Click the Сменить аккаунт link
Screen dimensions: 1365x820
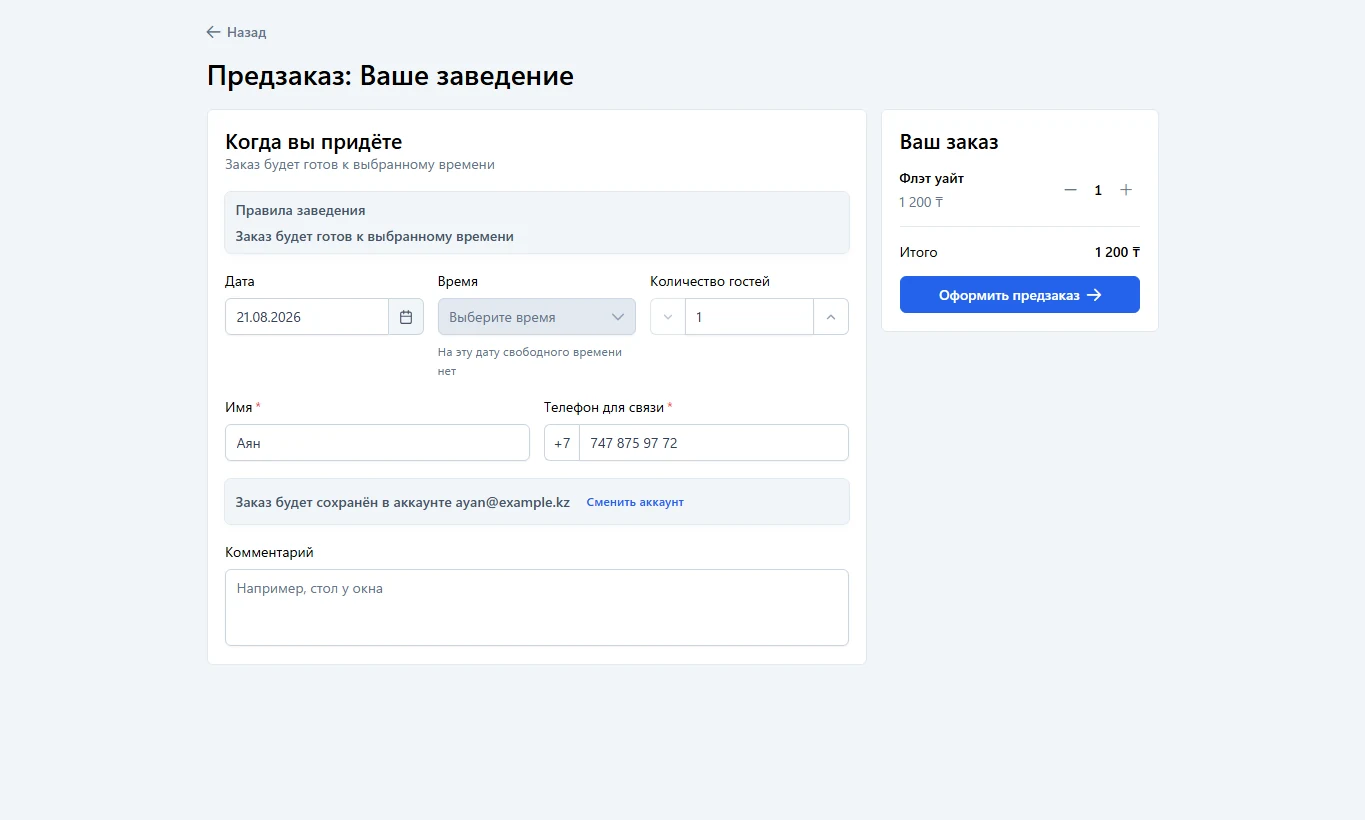click(x=635, y=502)
